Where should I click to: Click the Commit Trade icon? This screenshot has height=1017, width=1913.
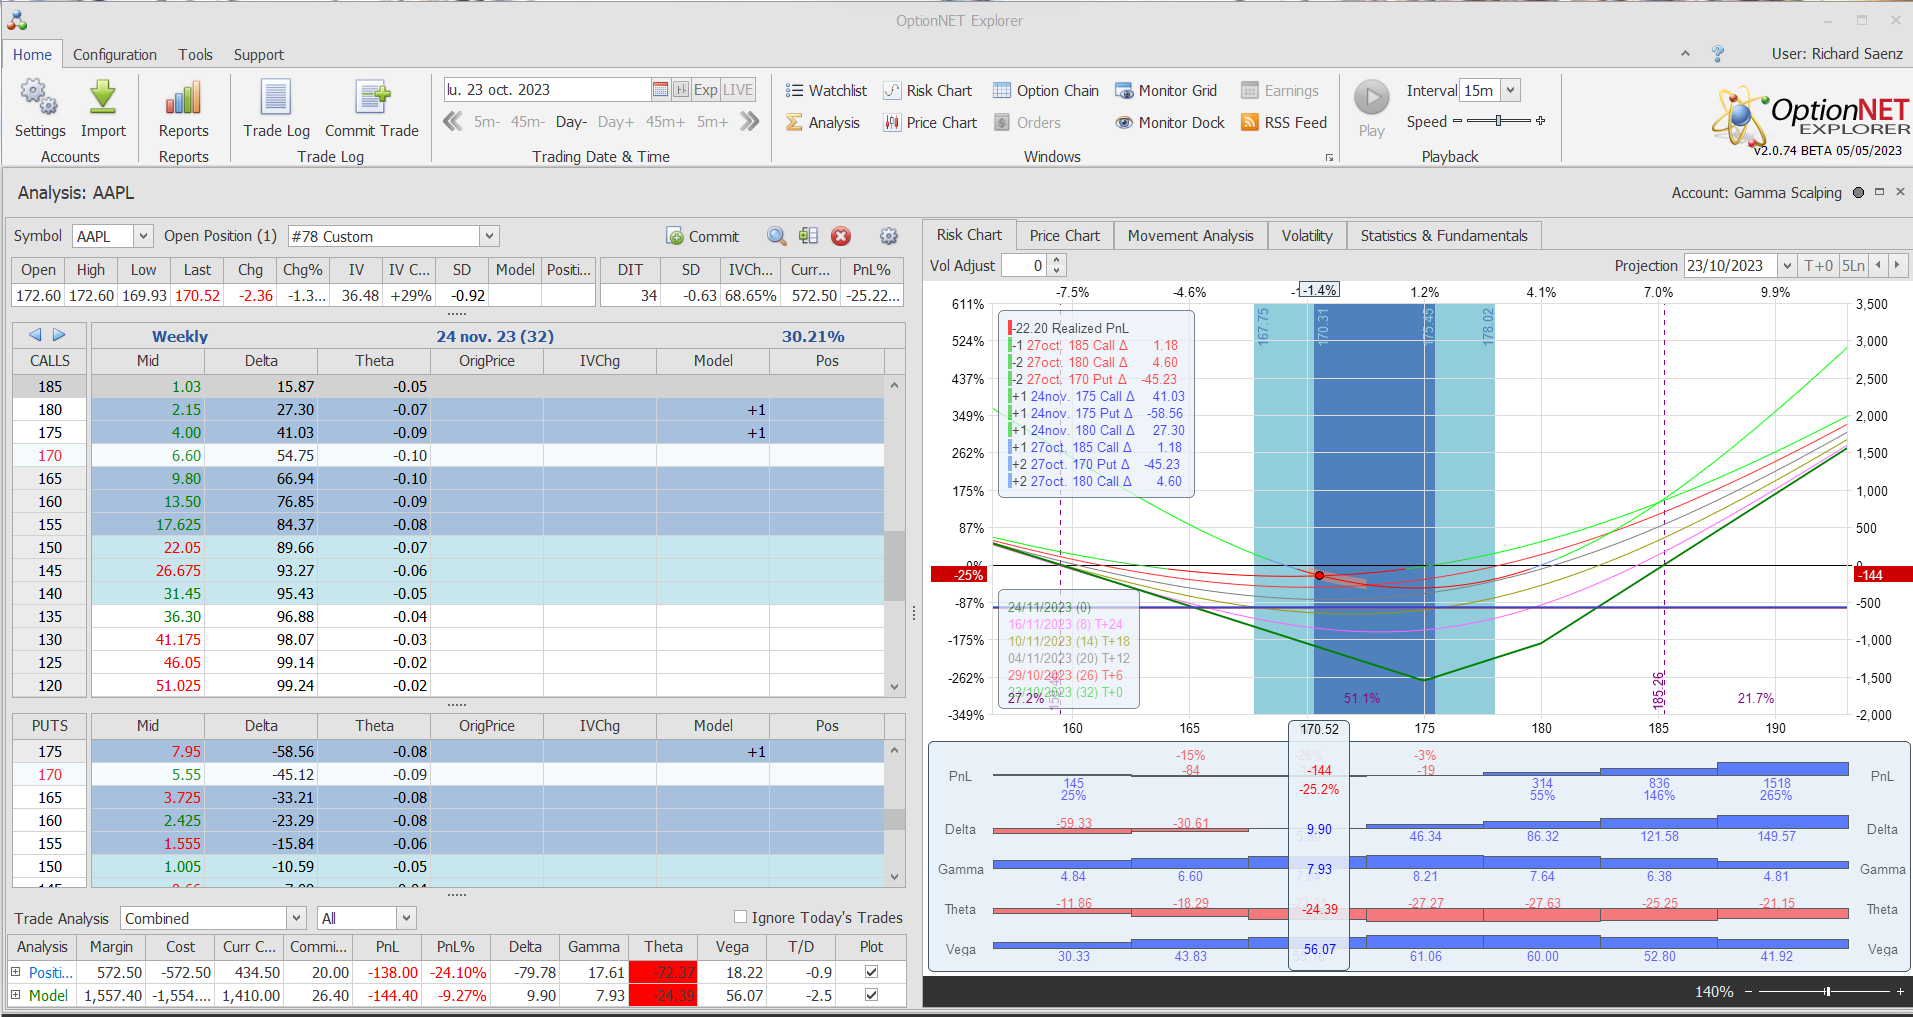(x=372, y=97)
